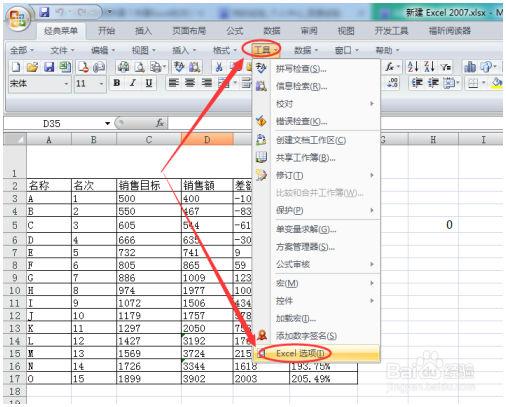
Task: Click the Chart column icon
Action: (x=470, y=67)
